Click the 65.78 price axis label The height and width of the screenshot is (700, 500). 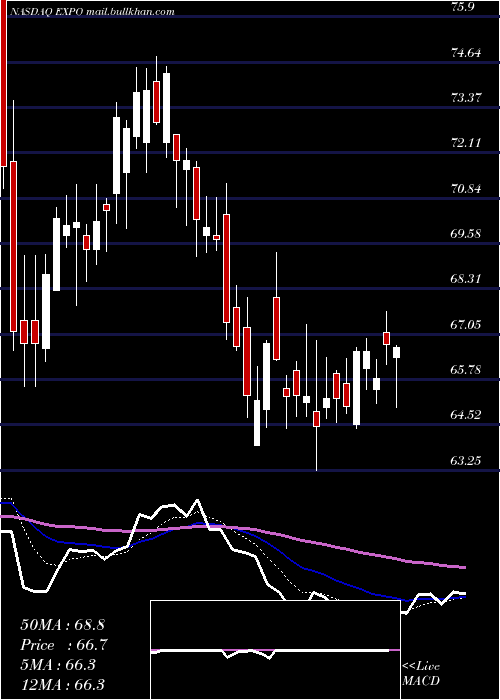[467, 369]
